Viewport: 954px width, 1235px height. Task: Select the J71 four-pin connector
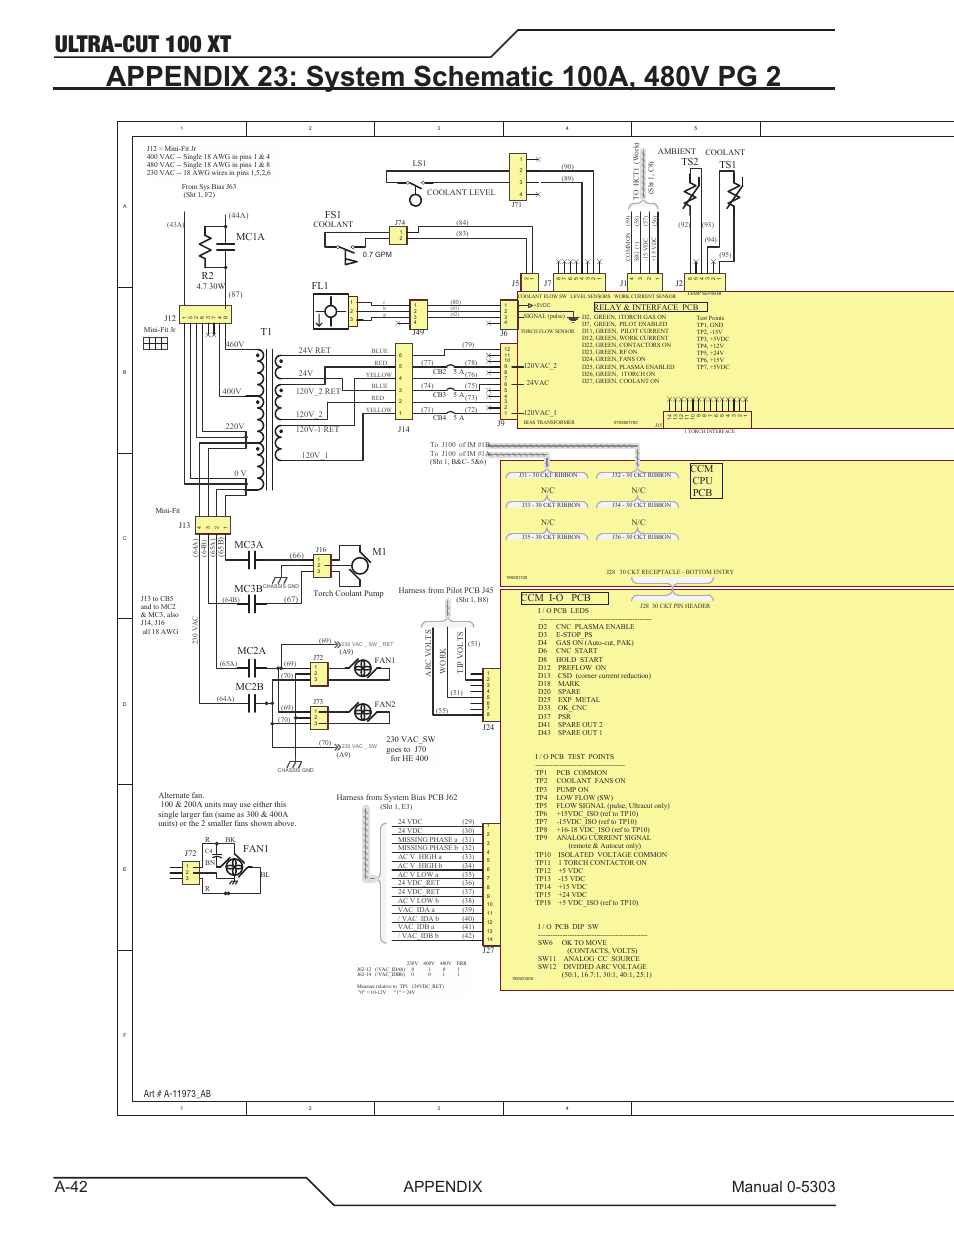(517, 177)
